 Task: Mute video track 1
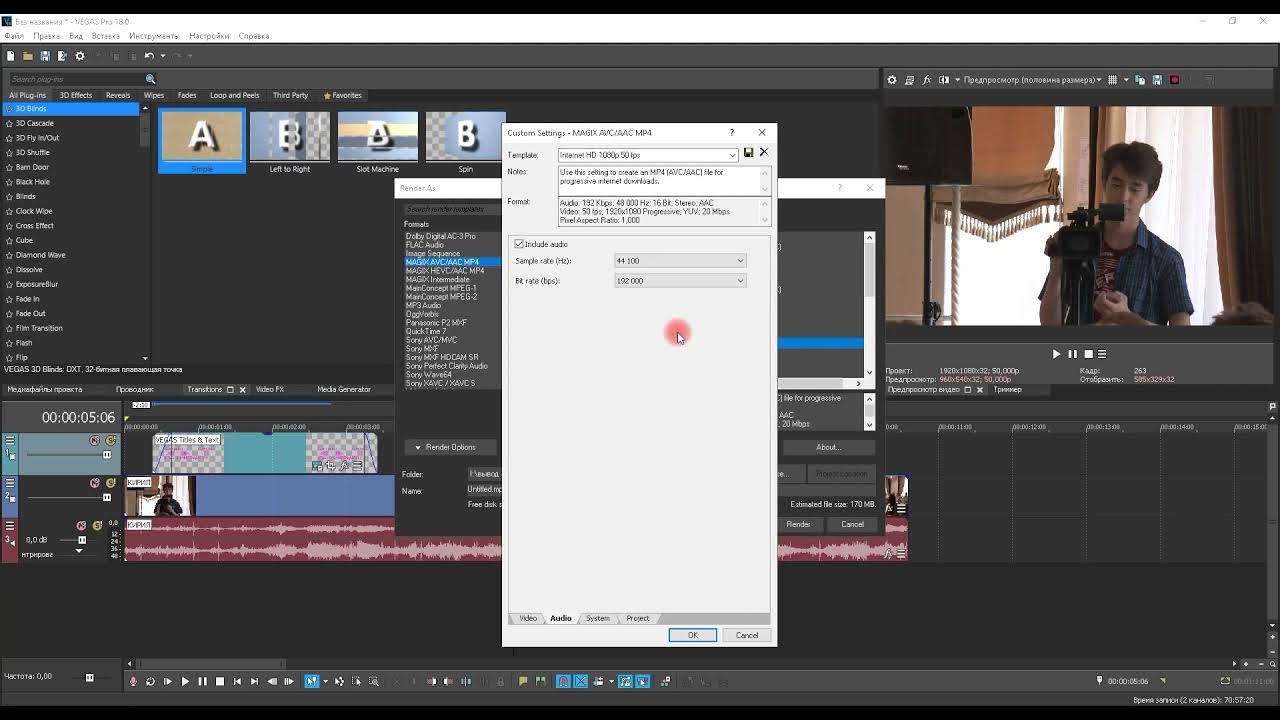pos(95,440)
